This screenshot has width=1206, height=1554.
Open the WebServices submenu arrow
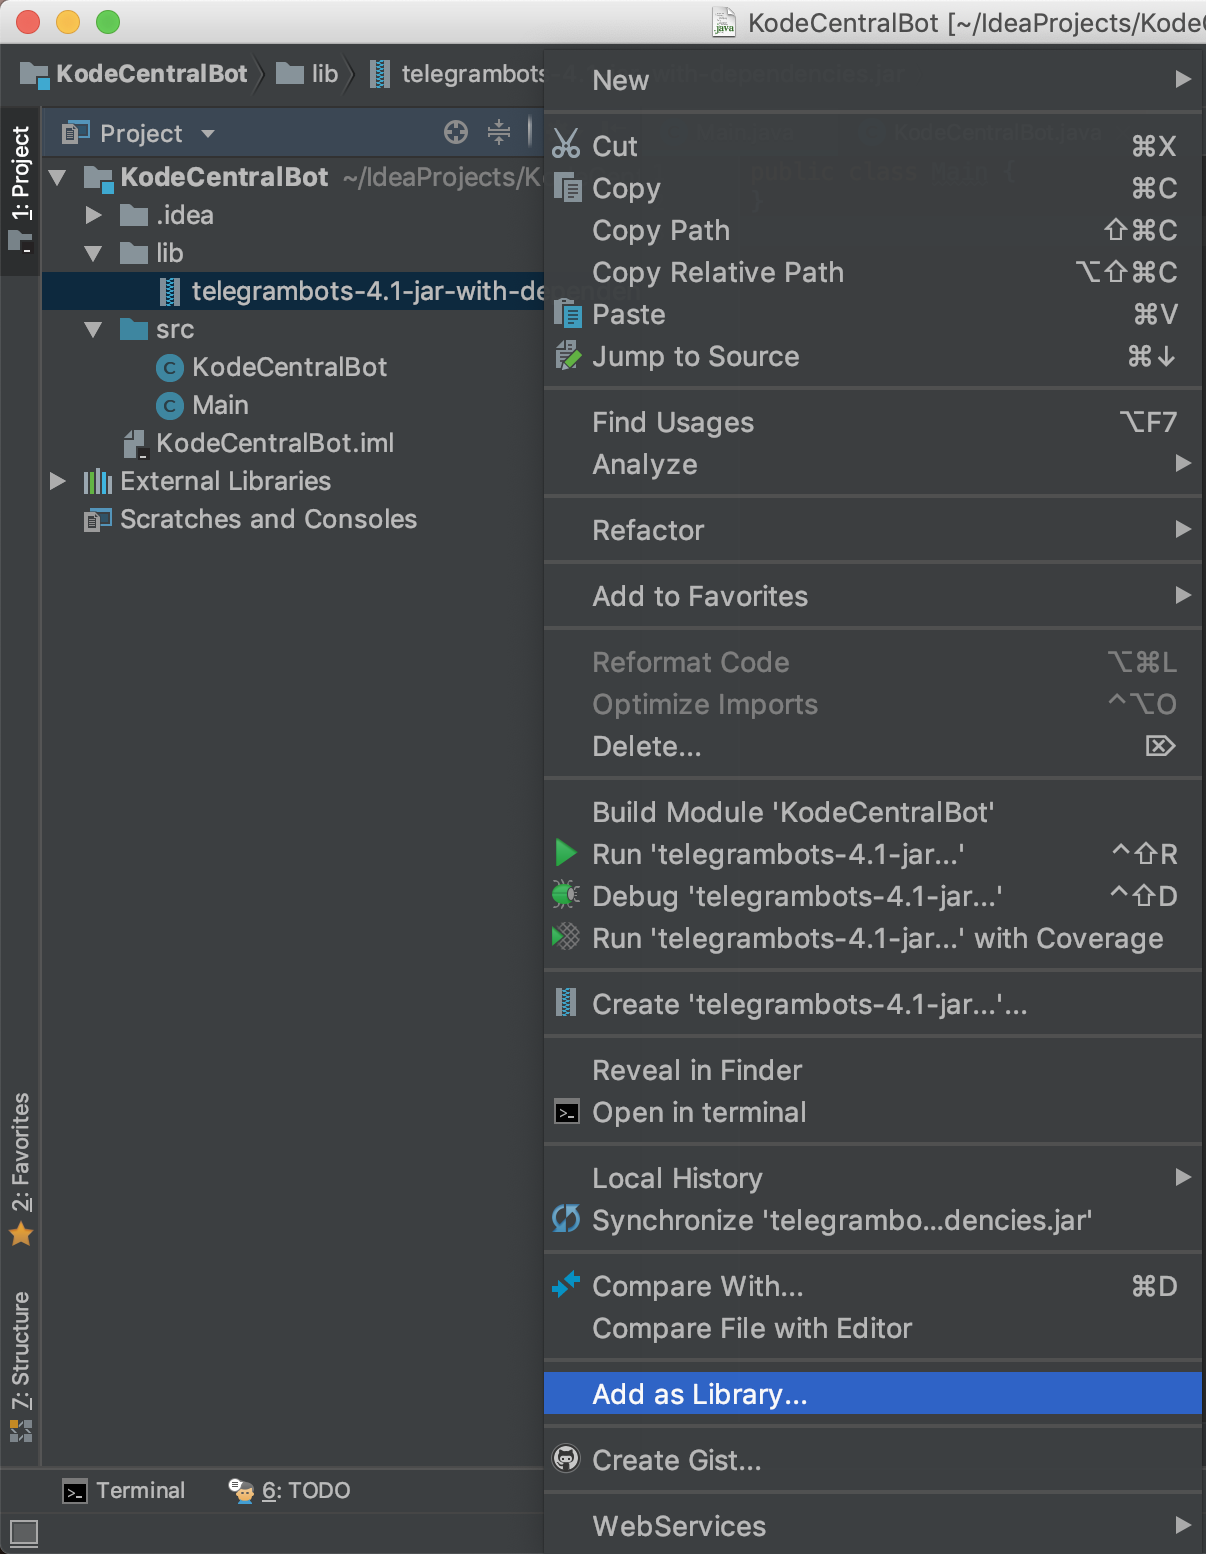(1183, 1525)
